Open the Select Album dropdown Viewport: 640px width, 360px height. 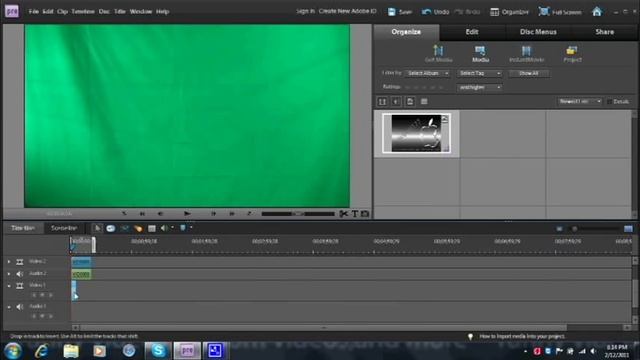coord(428,73)
